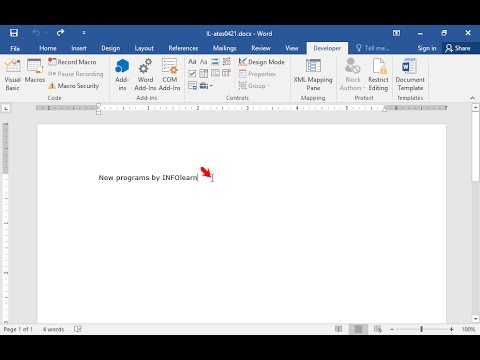Open the Macros dialog

click(x=35, y=71)
